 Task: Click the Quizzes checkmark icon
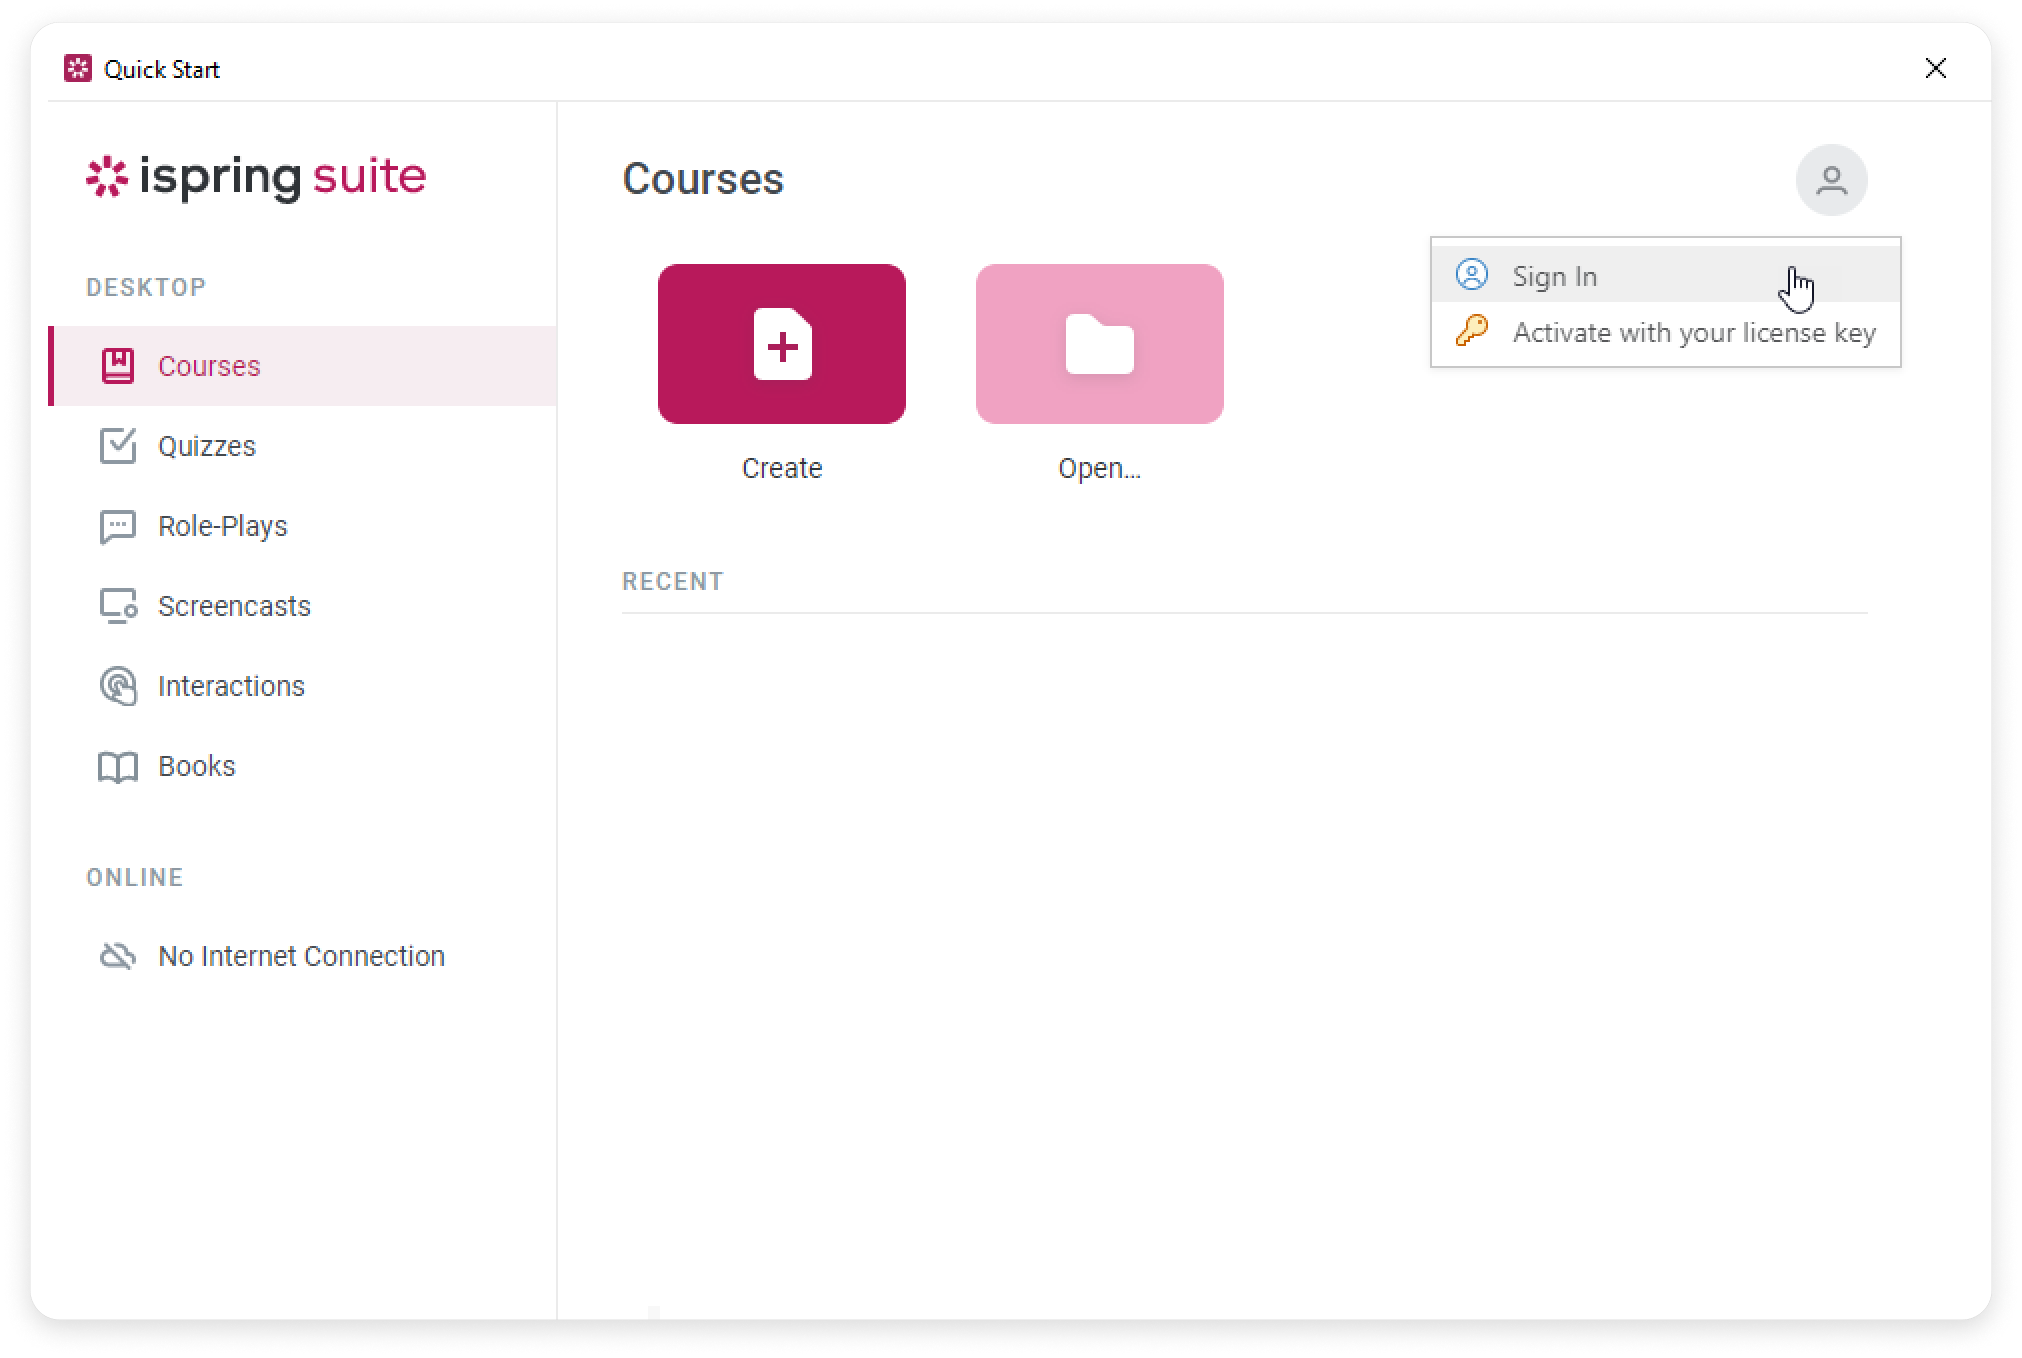118,446
